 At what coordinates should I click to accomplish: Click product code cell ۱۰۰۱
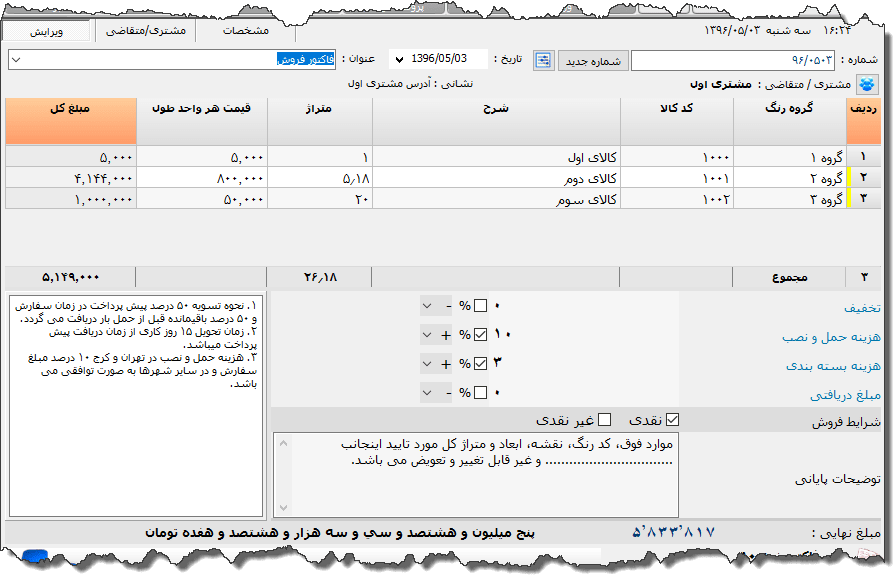pos(677,178)
